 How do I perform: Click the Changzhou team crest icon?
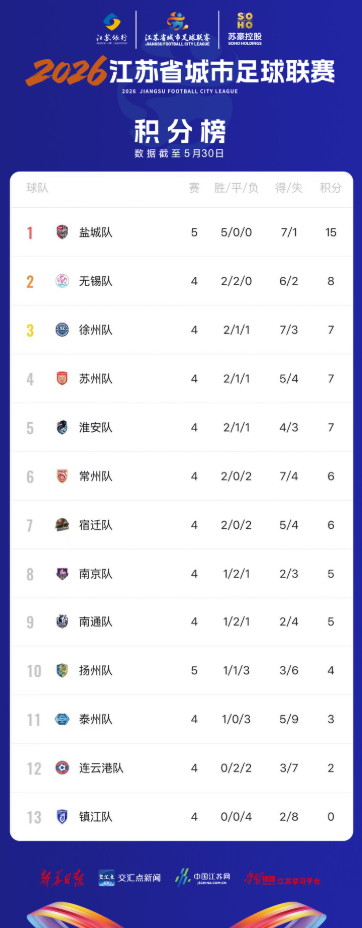click(62, 476)
